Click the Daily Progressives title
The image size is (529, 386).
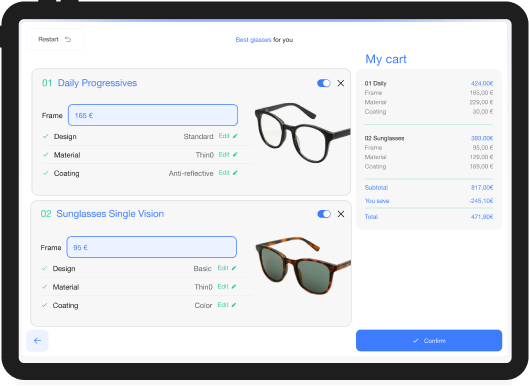pos(97,83)
